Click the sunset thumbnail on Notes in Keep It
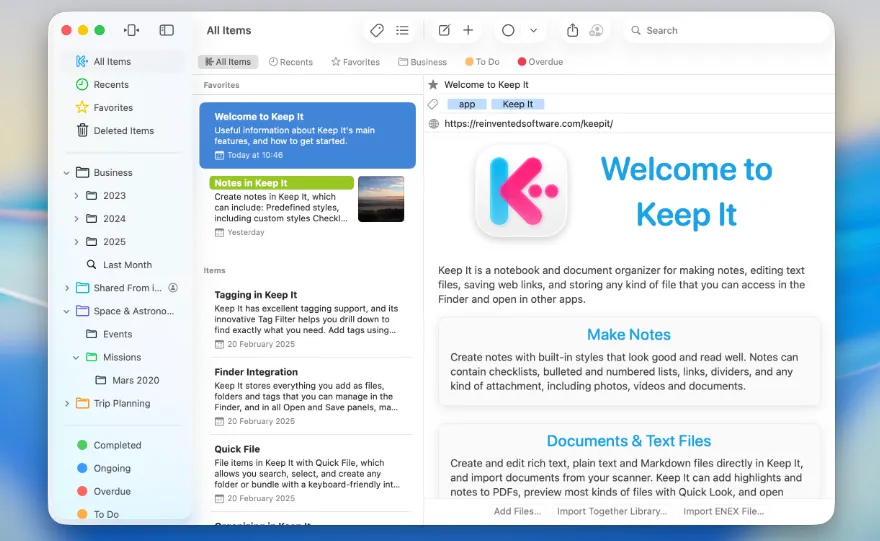Viewport: 880px width, 541px height. (381, 199)
